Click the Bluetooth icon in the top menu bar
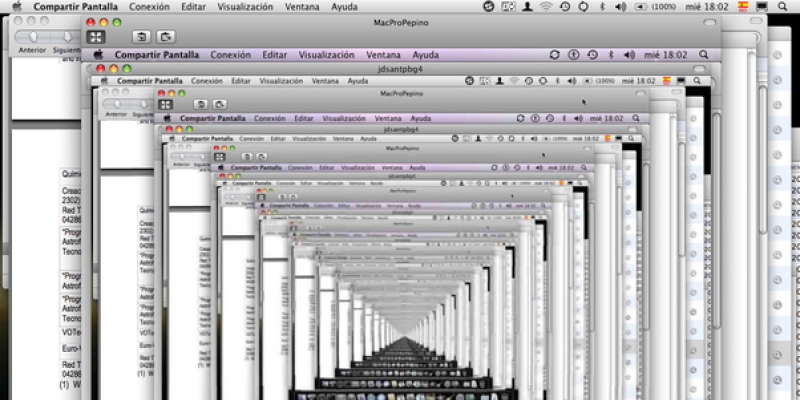800x400 pixels. (602, 7)
